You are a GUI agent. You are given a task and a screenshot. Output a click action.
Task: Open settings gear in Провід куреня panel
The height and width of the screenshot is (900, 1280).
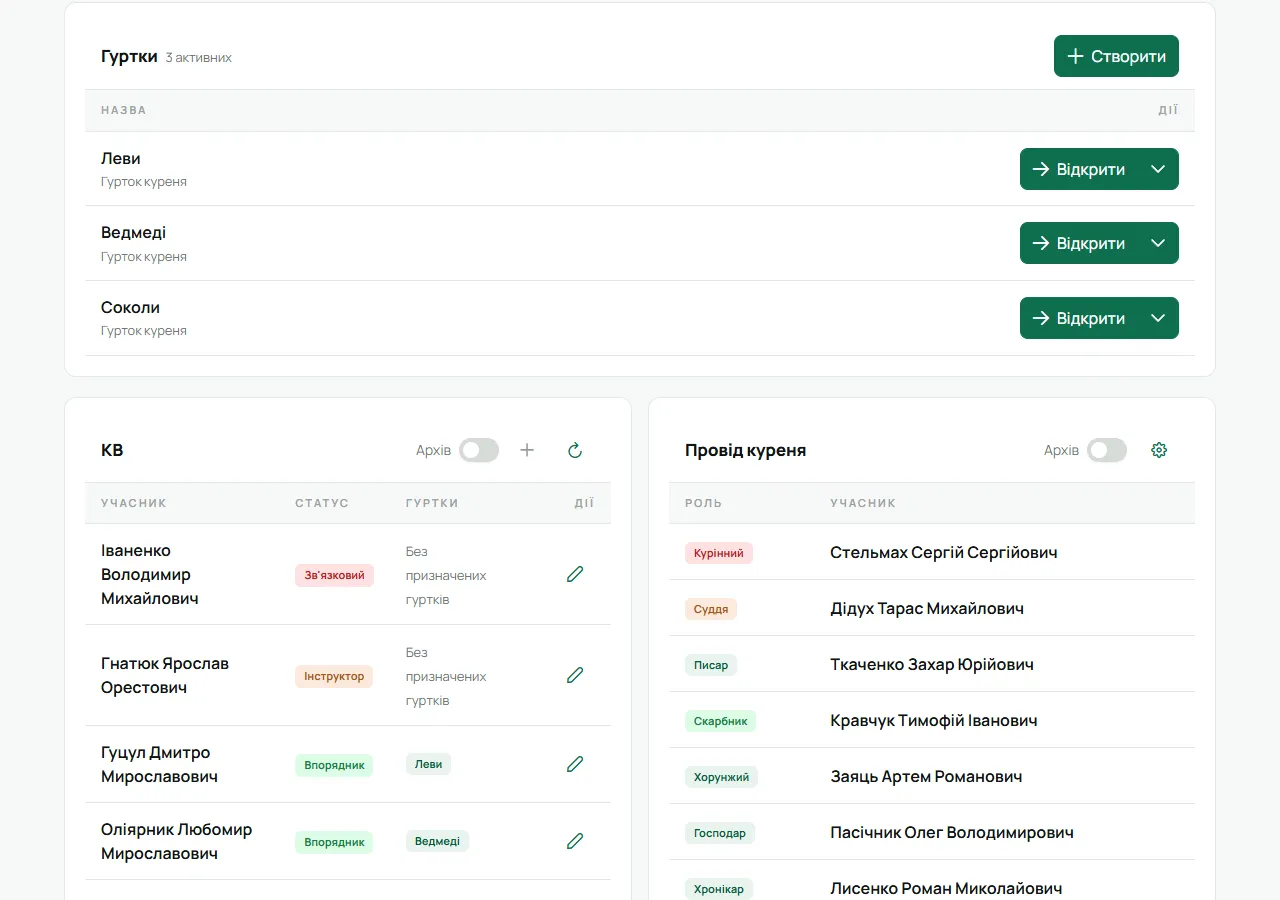click(x=1159, y=450)
